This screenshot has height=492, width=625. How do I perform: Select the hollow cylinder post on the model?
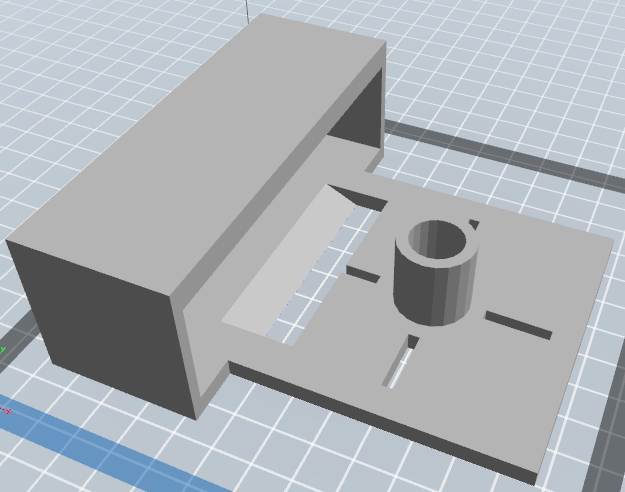436,272
